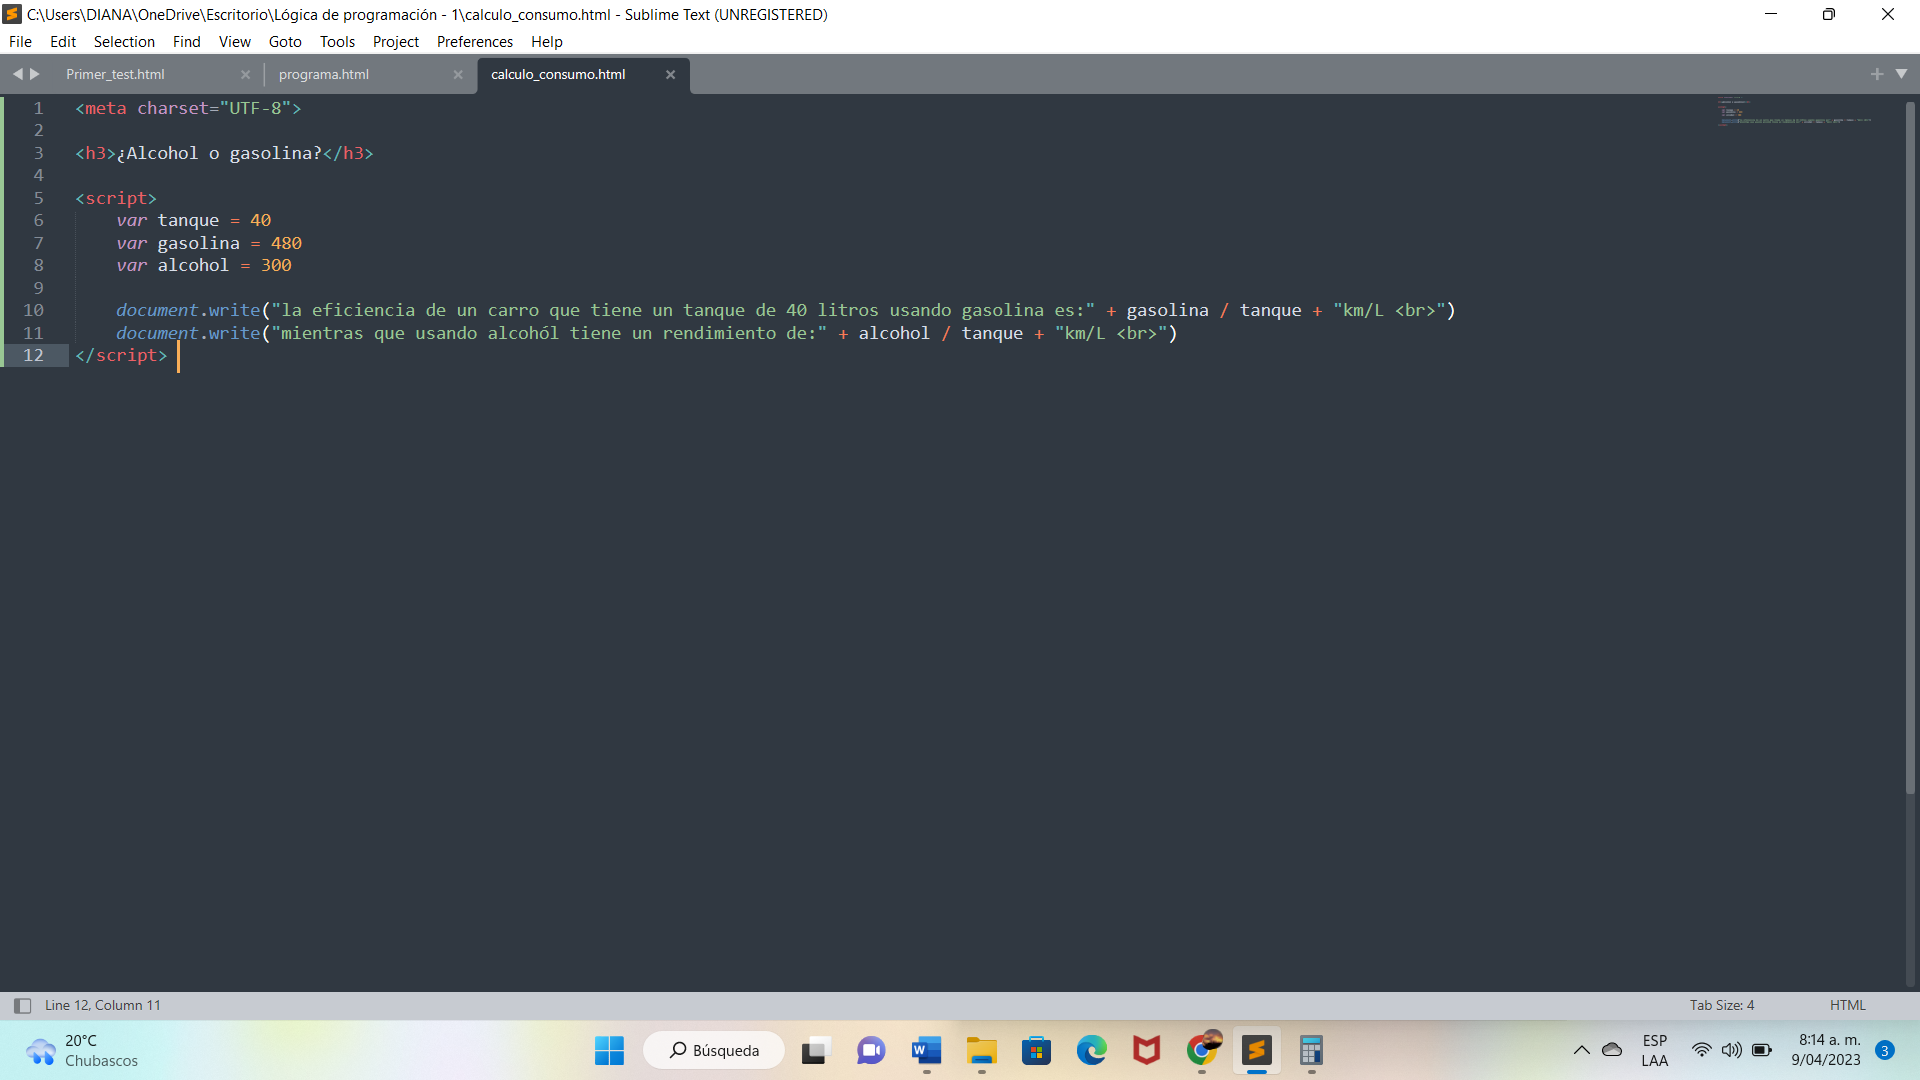Open the Project menu
The width and height of the screenshot is (1920, 1080).
396,42
